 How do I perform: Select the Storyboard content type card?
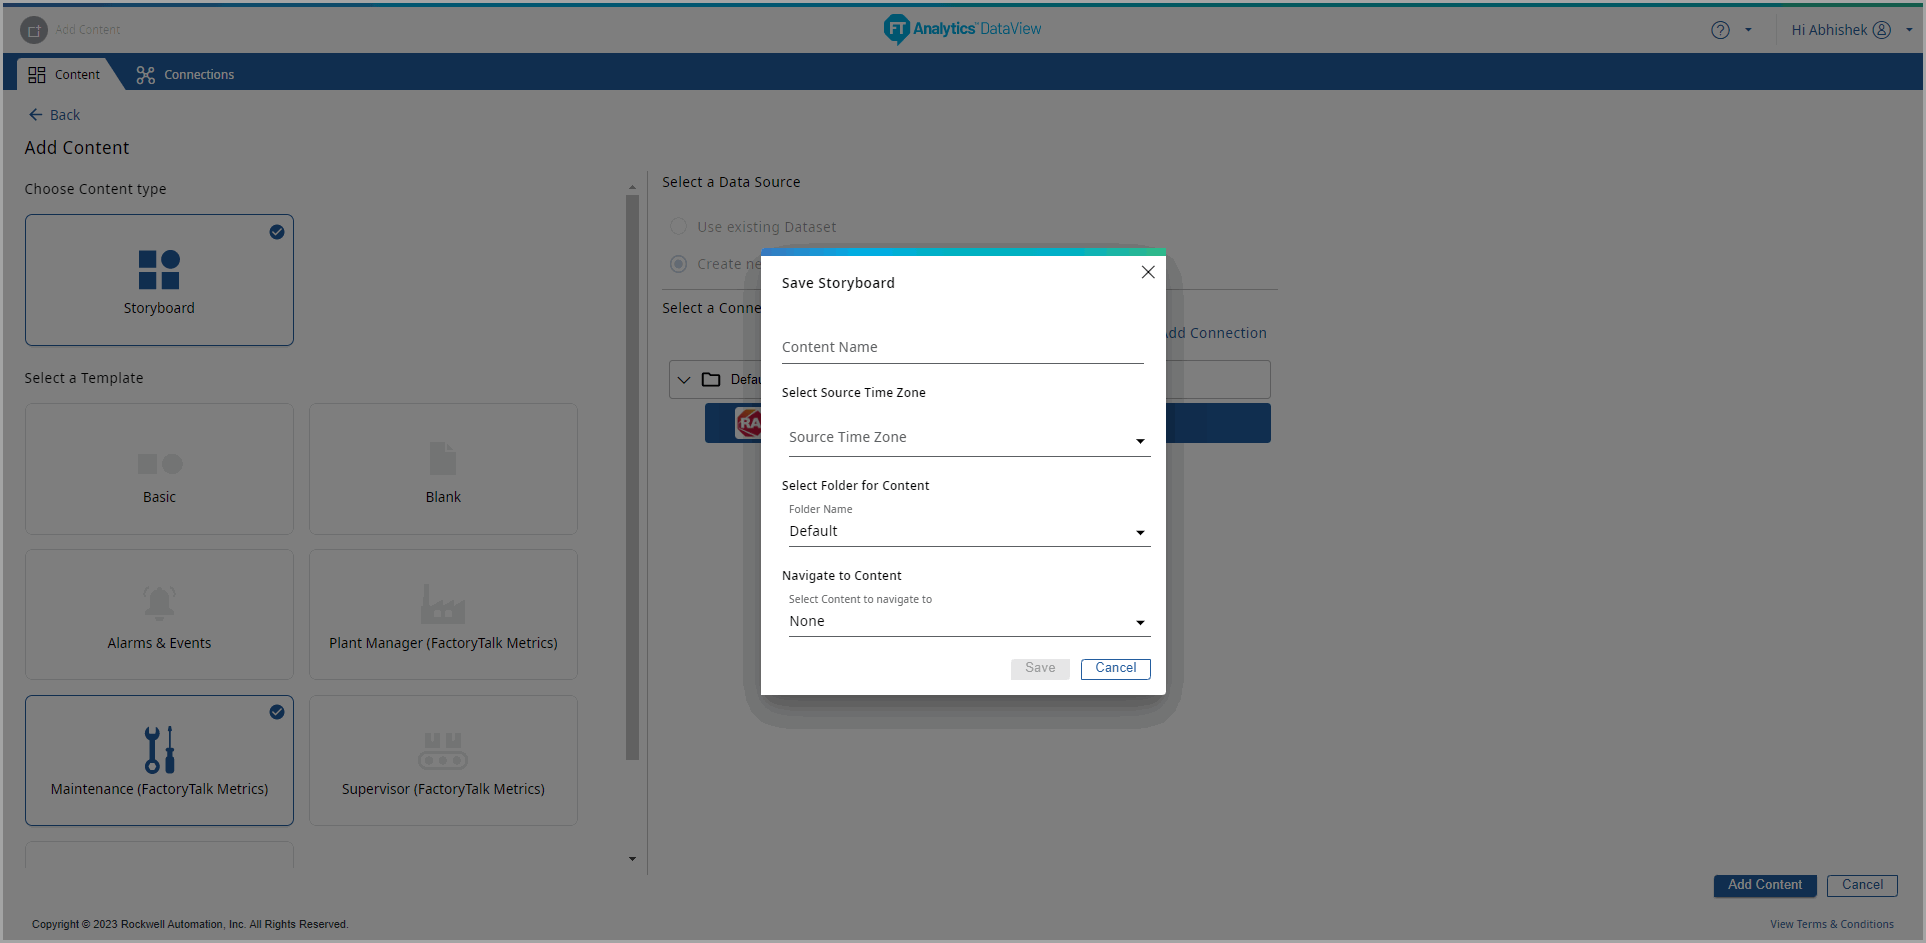[x=159, y=280]
